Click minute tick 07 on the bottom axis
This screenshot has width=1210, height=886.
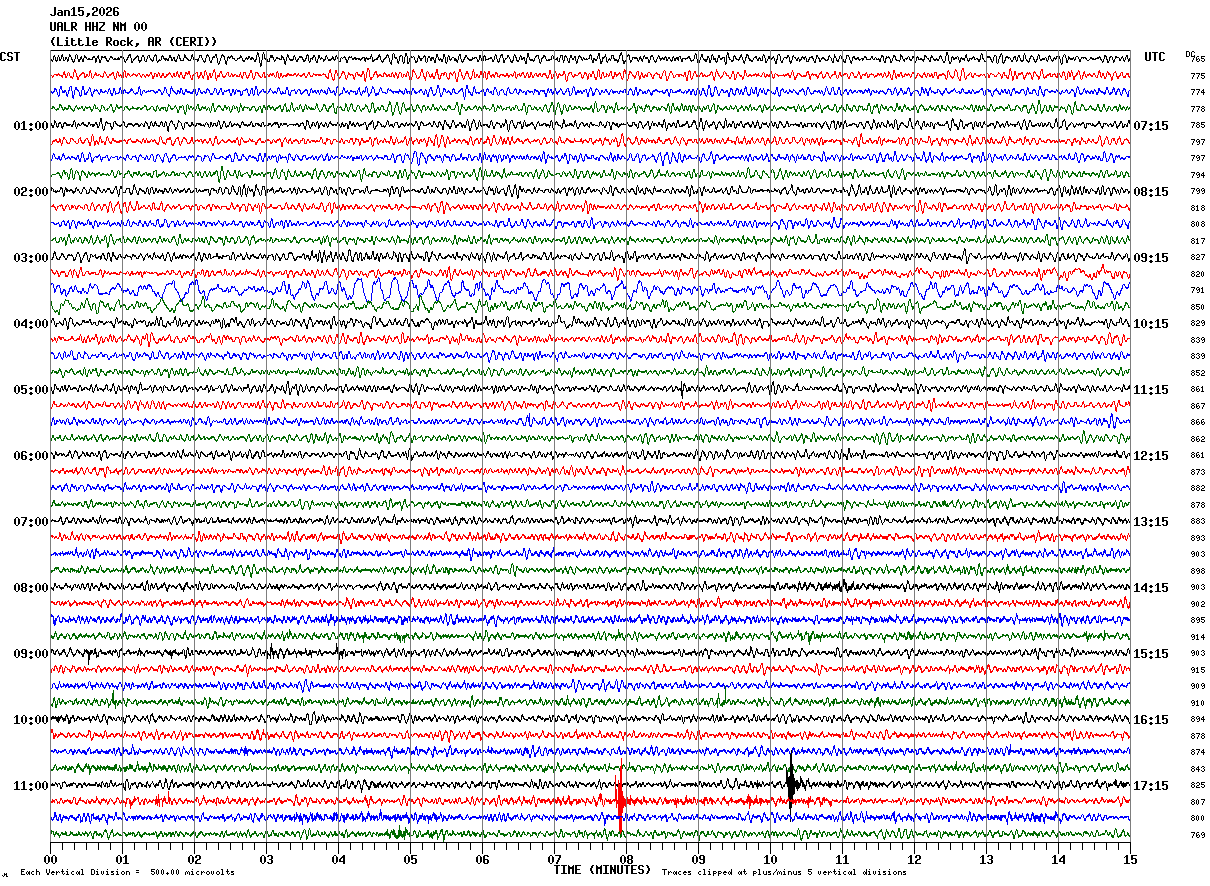click(x=554, y=859)
